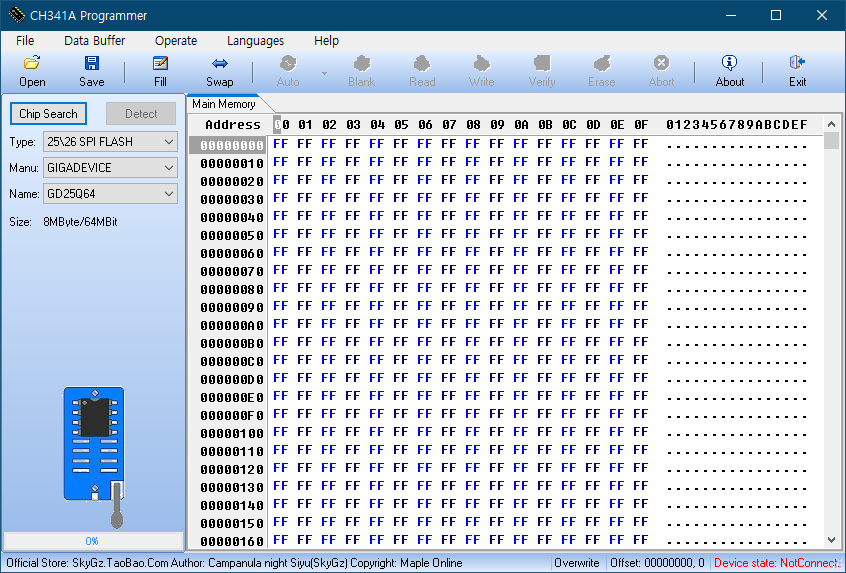
Task: Open the Manu dropdown GIGADEVICE
Action: point(110,168)
